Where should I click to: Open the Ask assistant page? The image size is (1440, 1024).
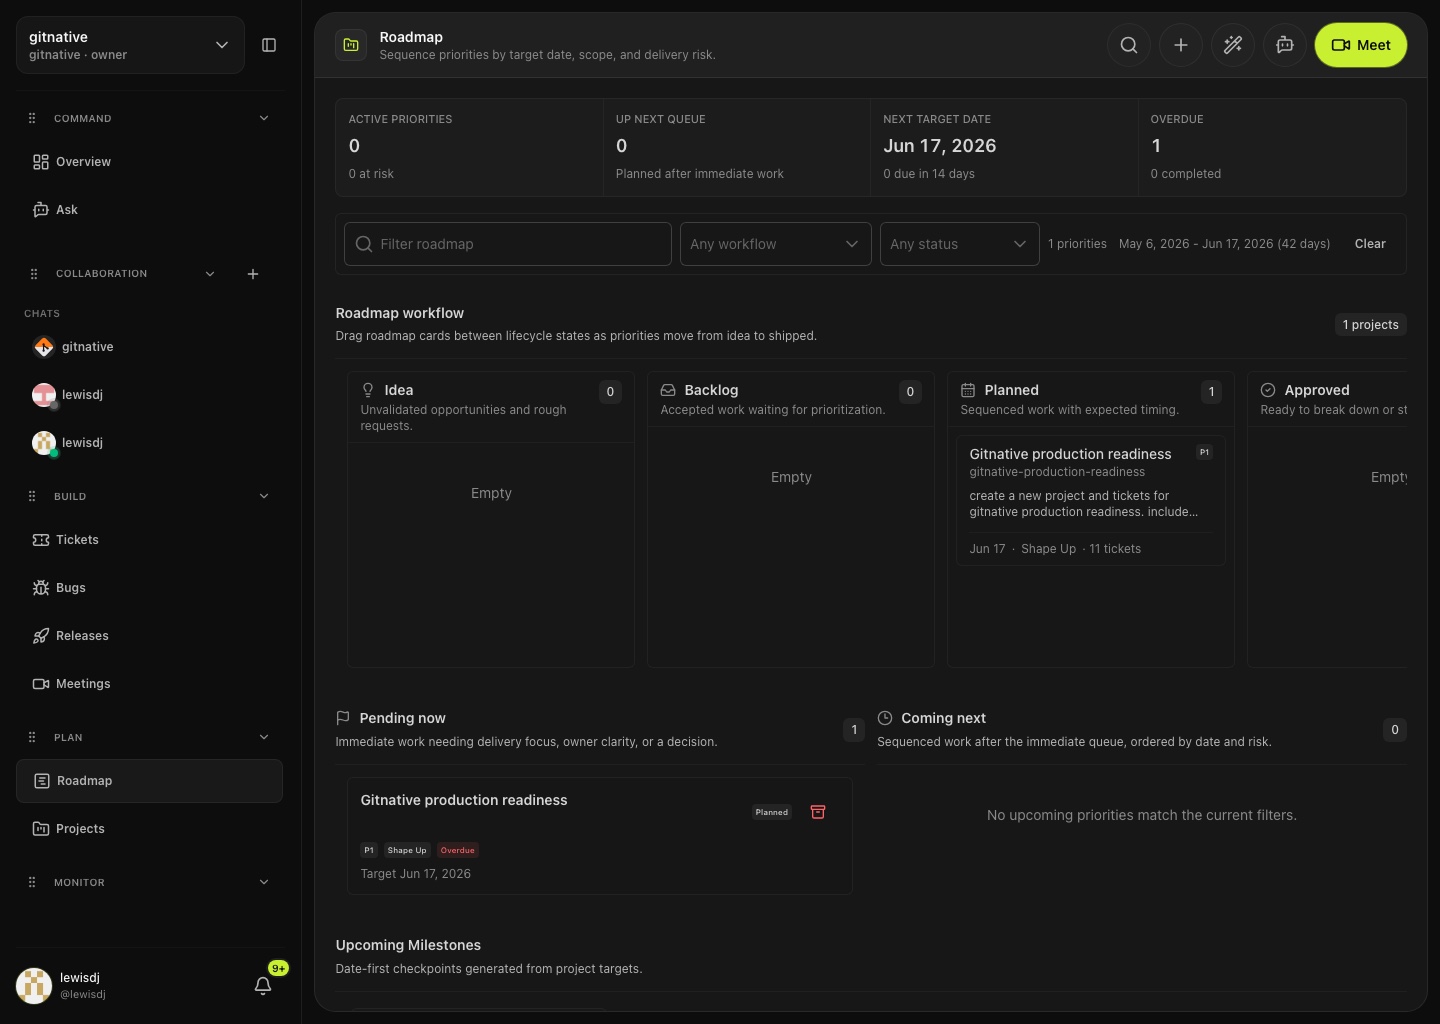(149, 210)
